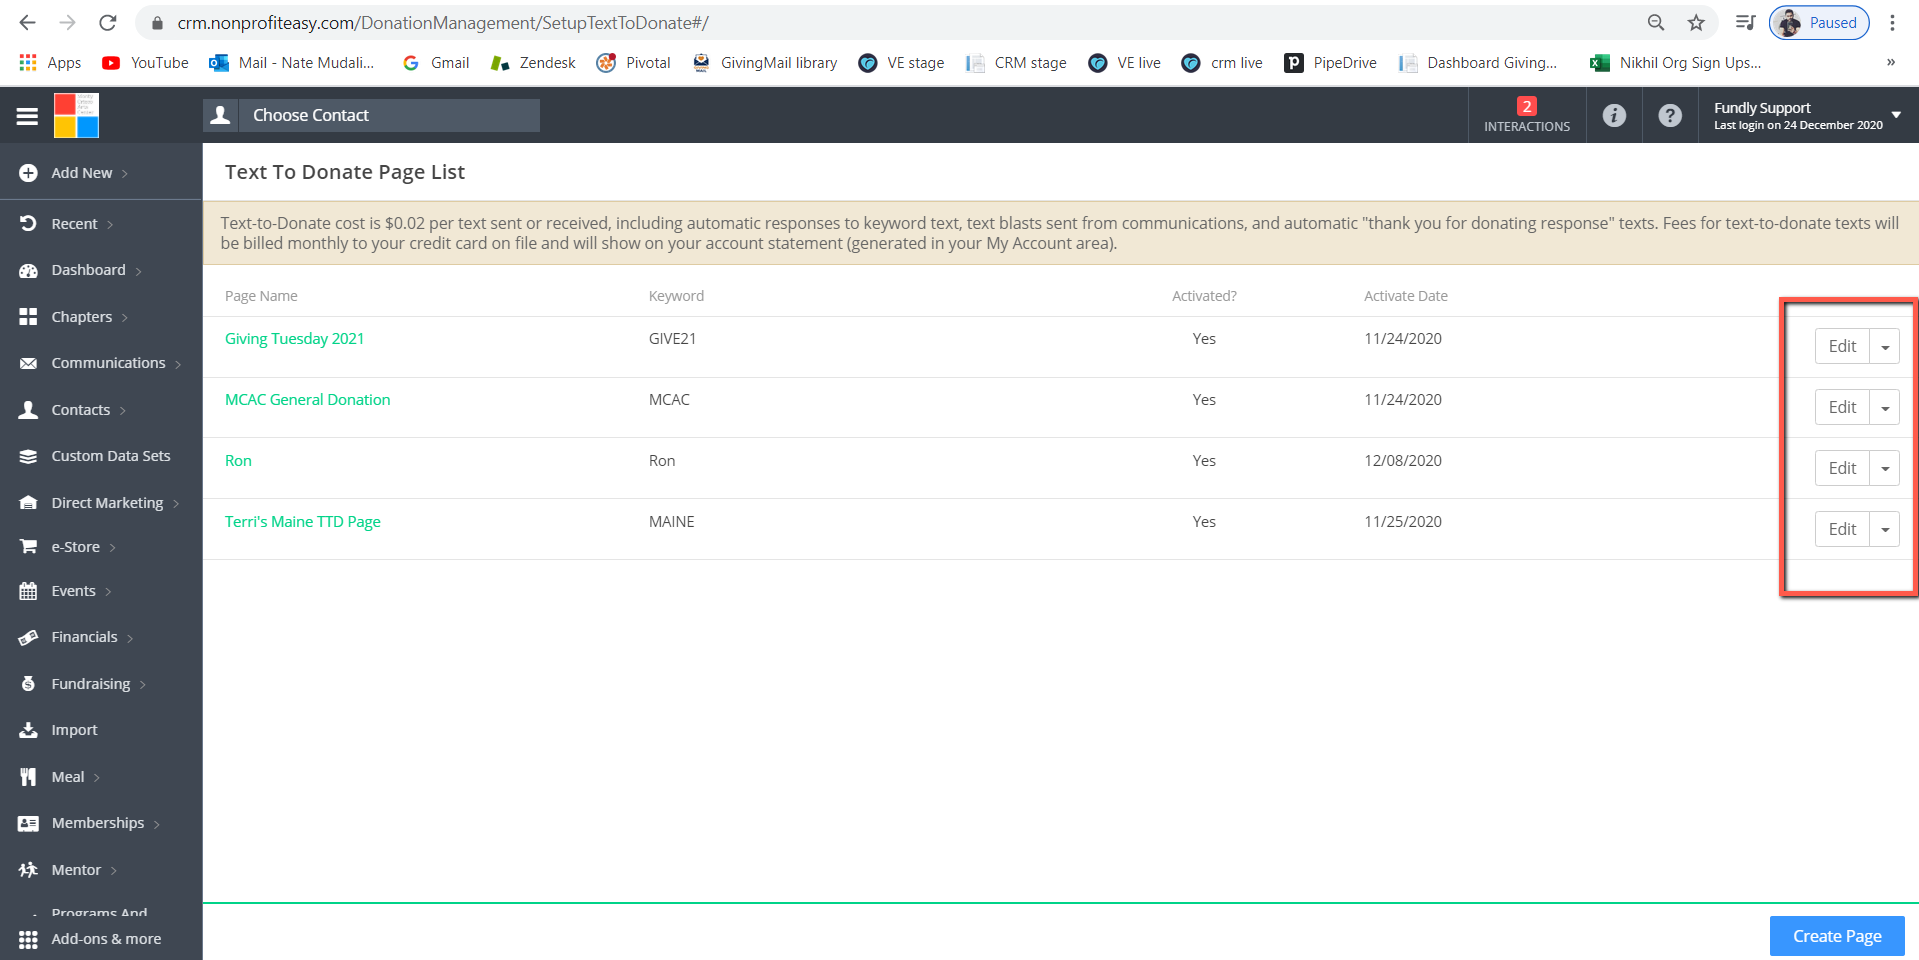Click Edit for Terri's Maine TTD Page
Image resolution: width=1919 pixels, height=960 pixels.
click(1842, 530)
